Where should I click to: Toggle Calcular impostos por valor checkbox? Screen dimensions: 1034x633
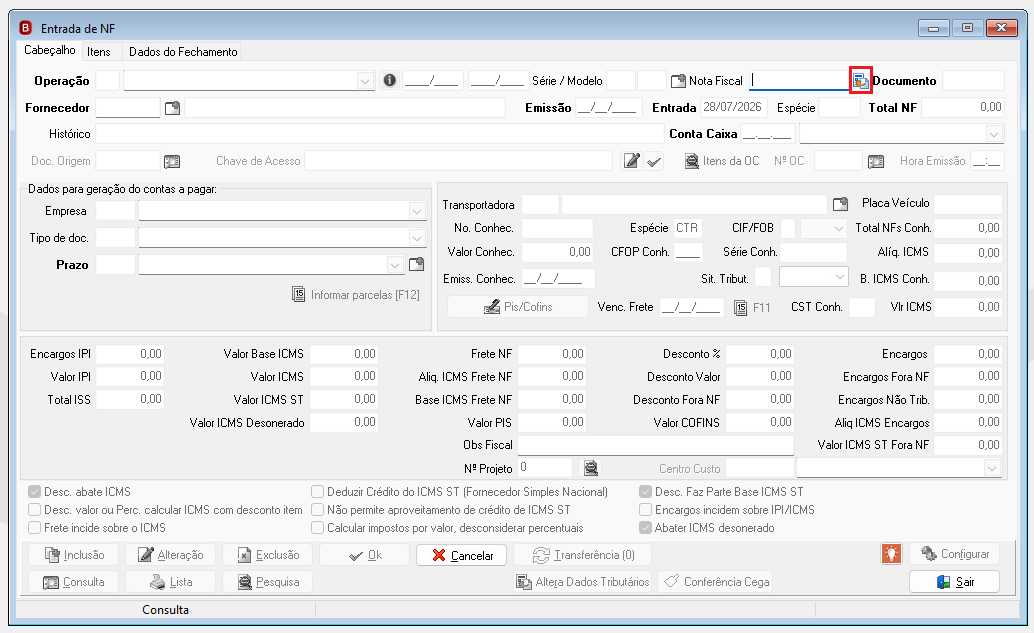click(318, 528)
